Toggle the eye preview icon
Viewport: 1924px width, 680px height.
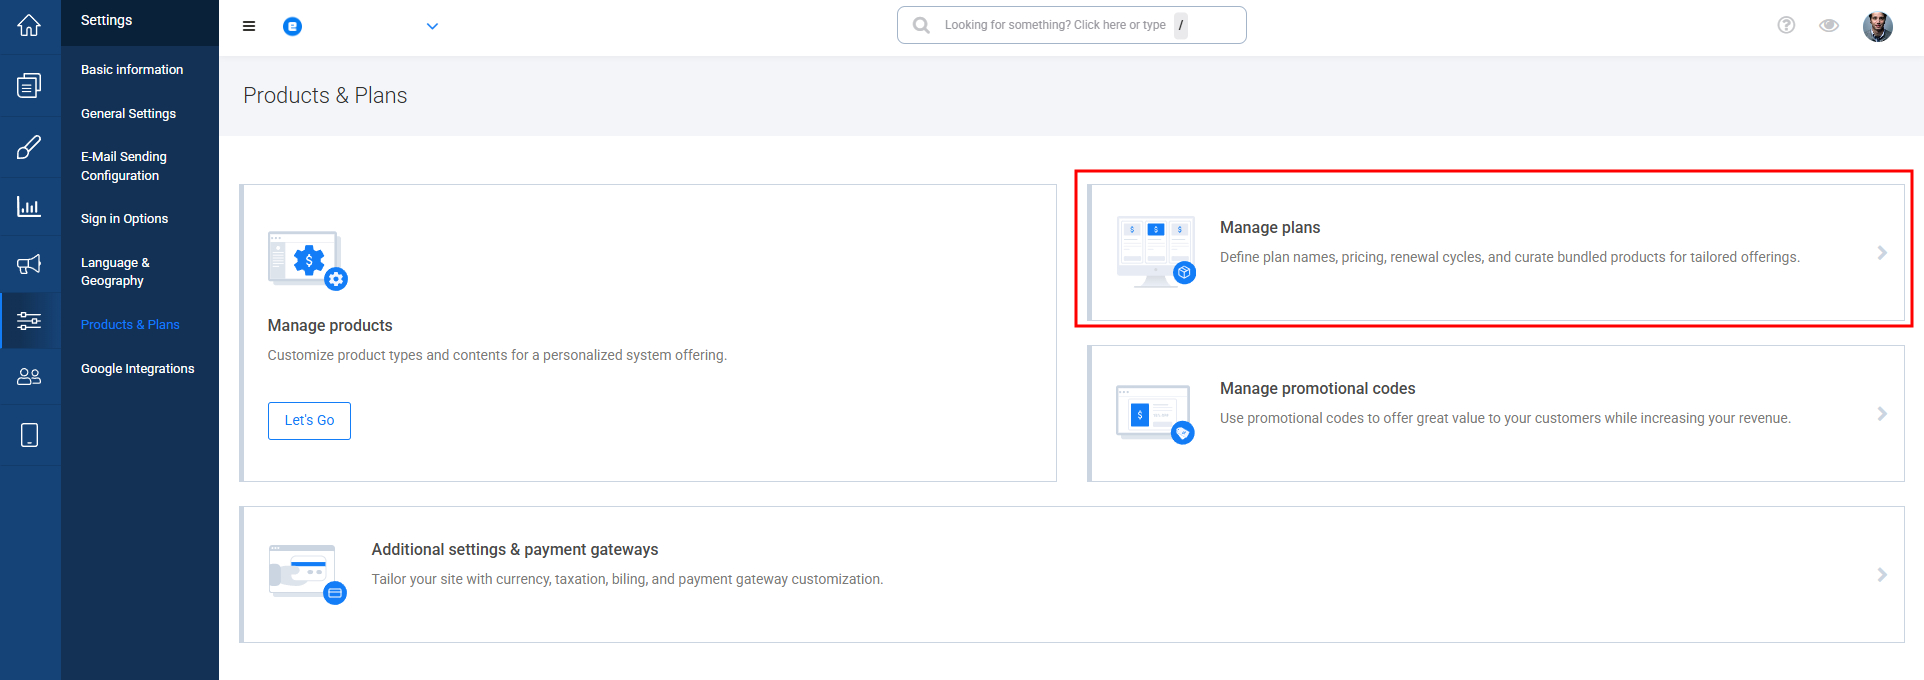[1829, 25]
